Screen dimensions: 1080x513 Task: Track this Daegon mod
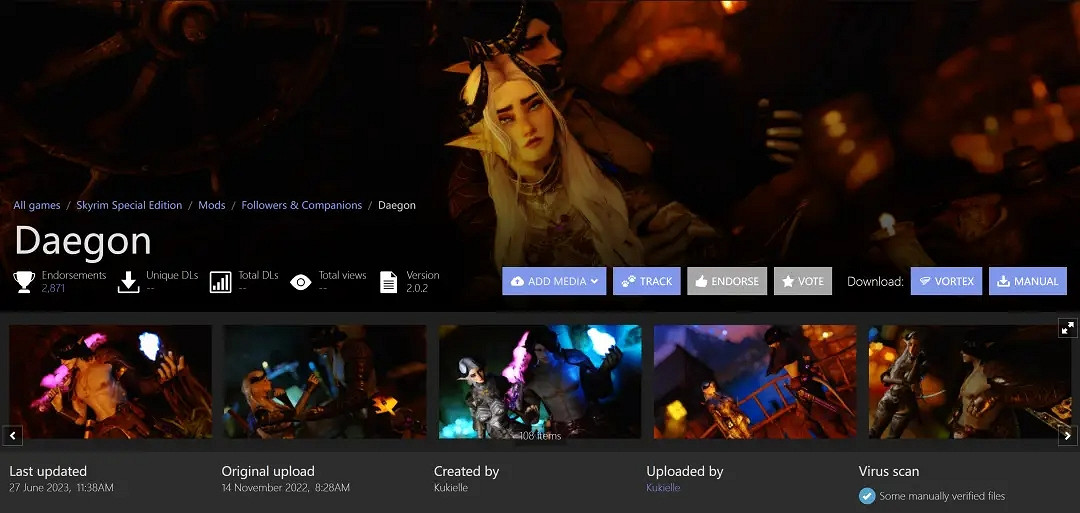pos(646,281)
